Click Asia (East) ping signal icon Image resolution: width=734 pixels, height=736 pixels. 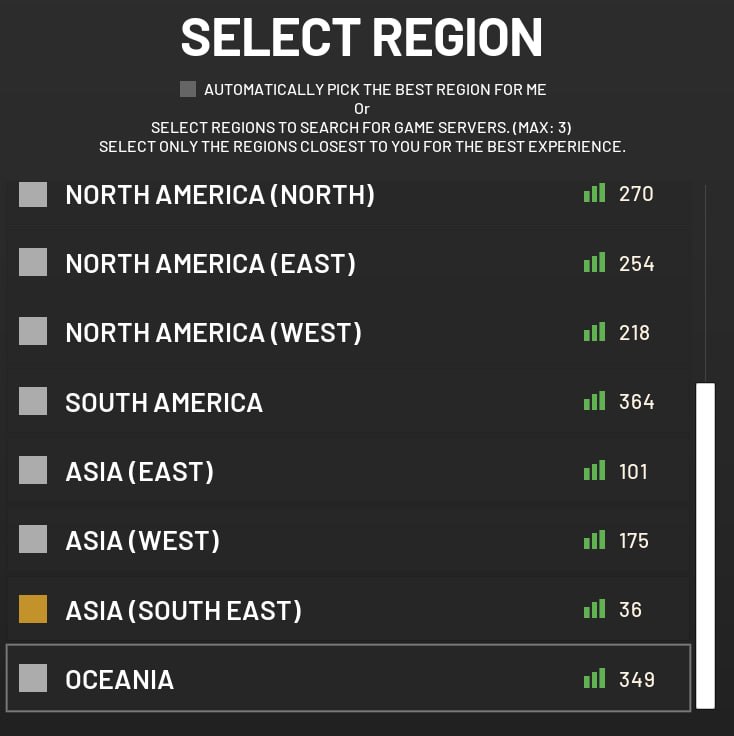[x=594, y=470]
